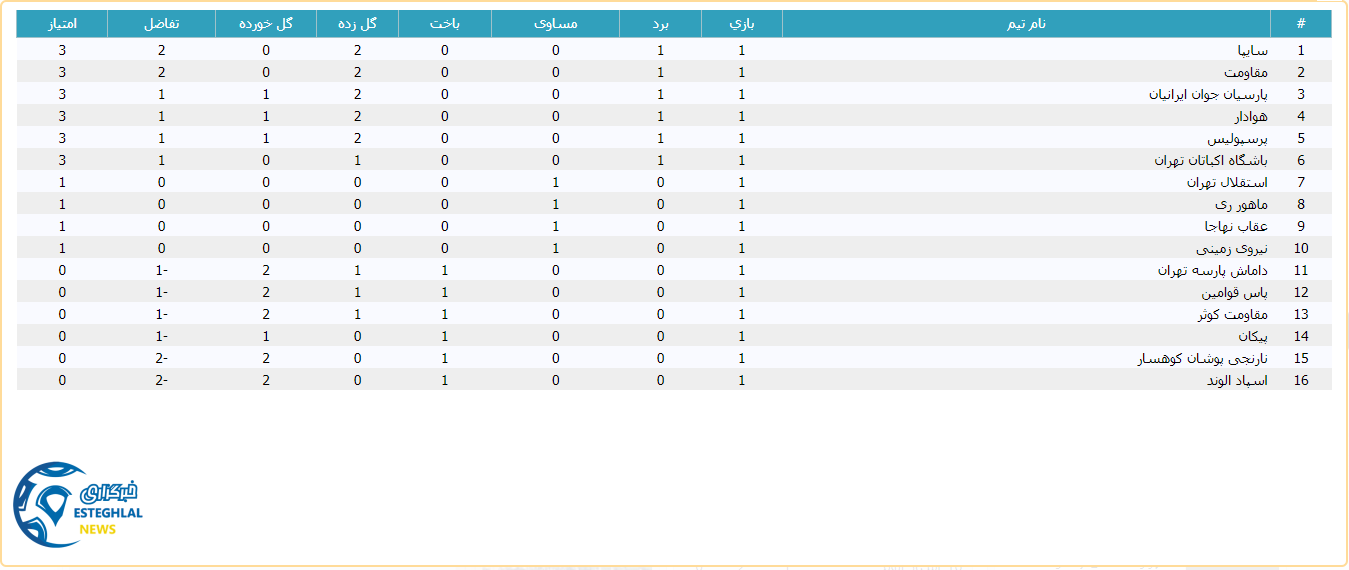Viewport: 1349px width, 570px height.
Task: Select the باخت (losses) column header
Action: 445,23
